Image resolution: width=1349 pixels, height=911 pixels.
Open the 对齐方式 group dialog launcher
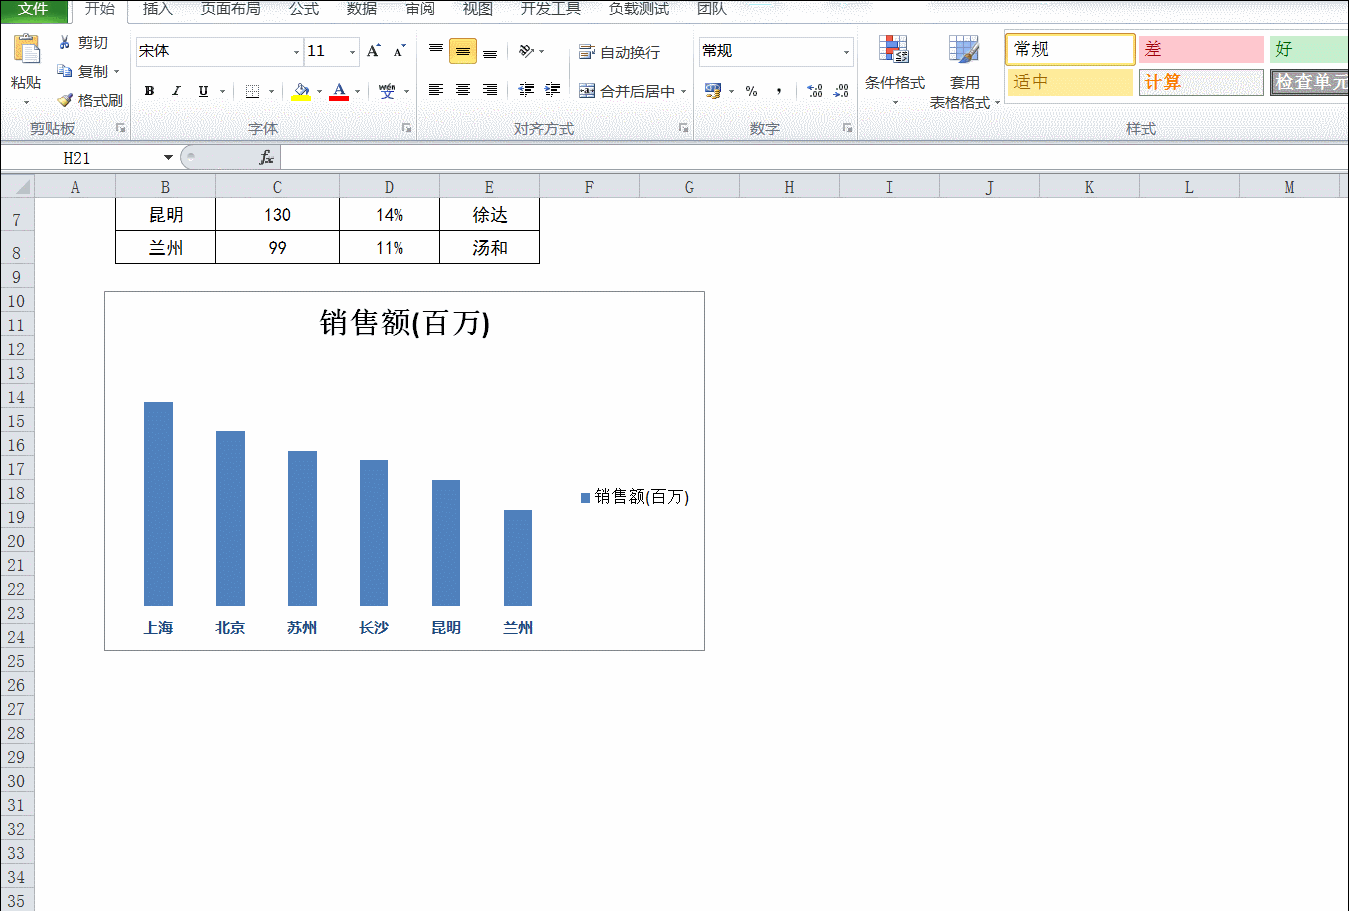point(683,128)
